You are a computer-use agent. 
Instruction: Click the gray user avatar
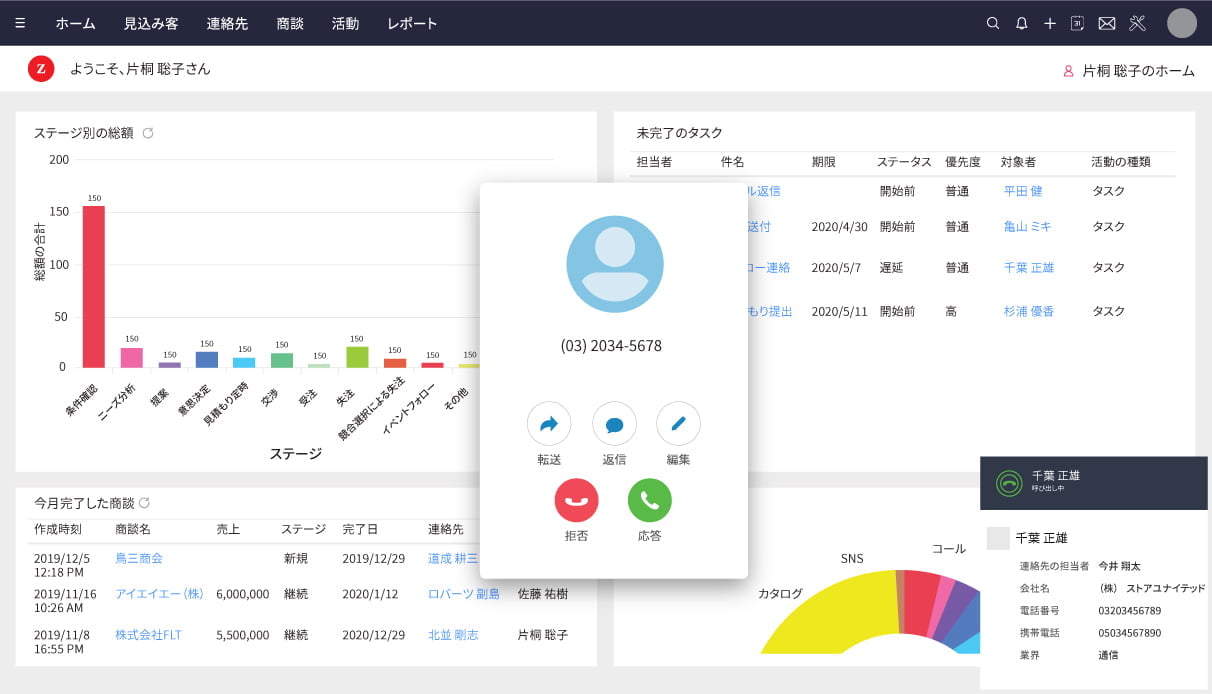[x=1182, y=23]
